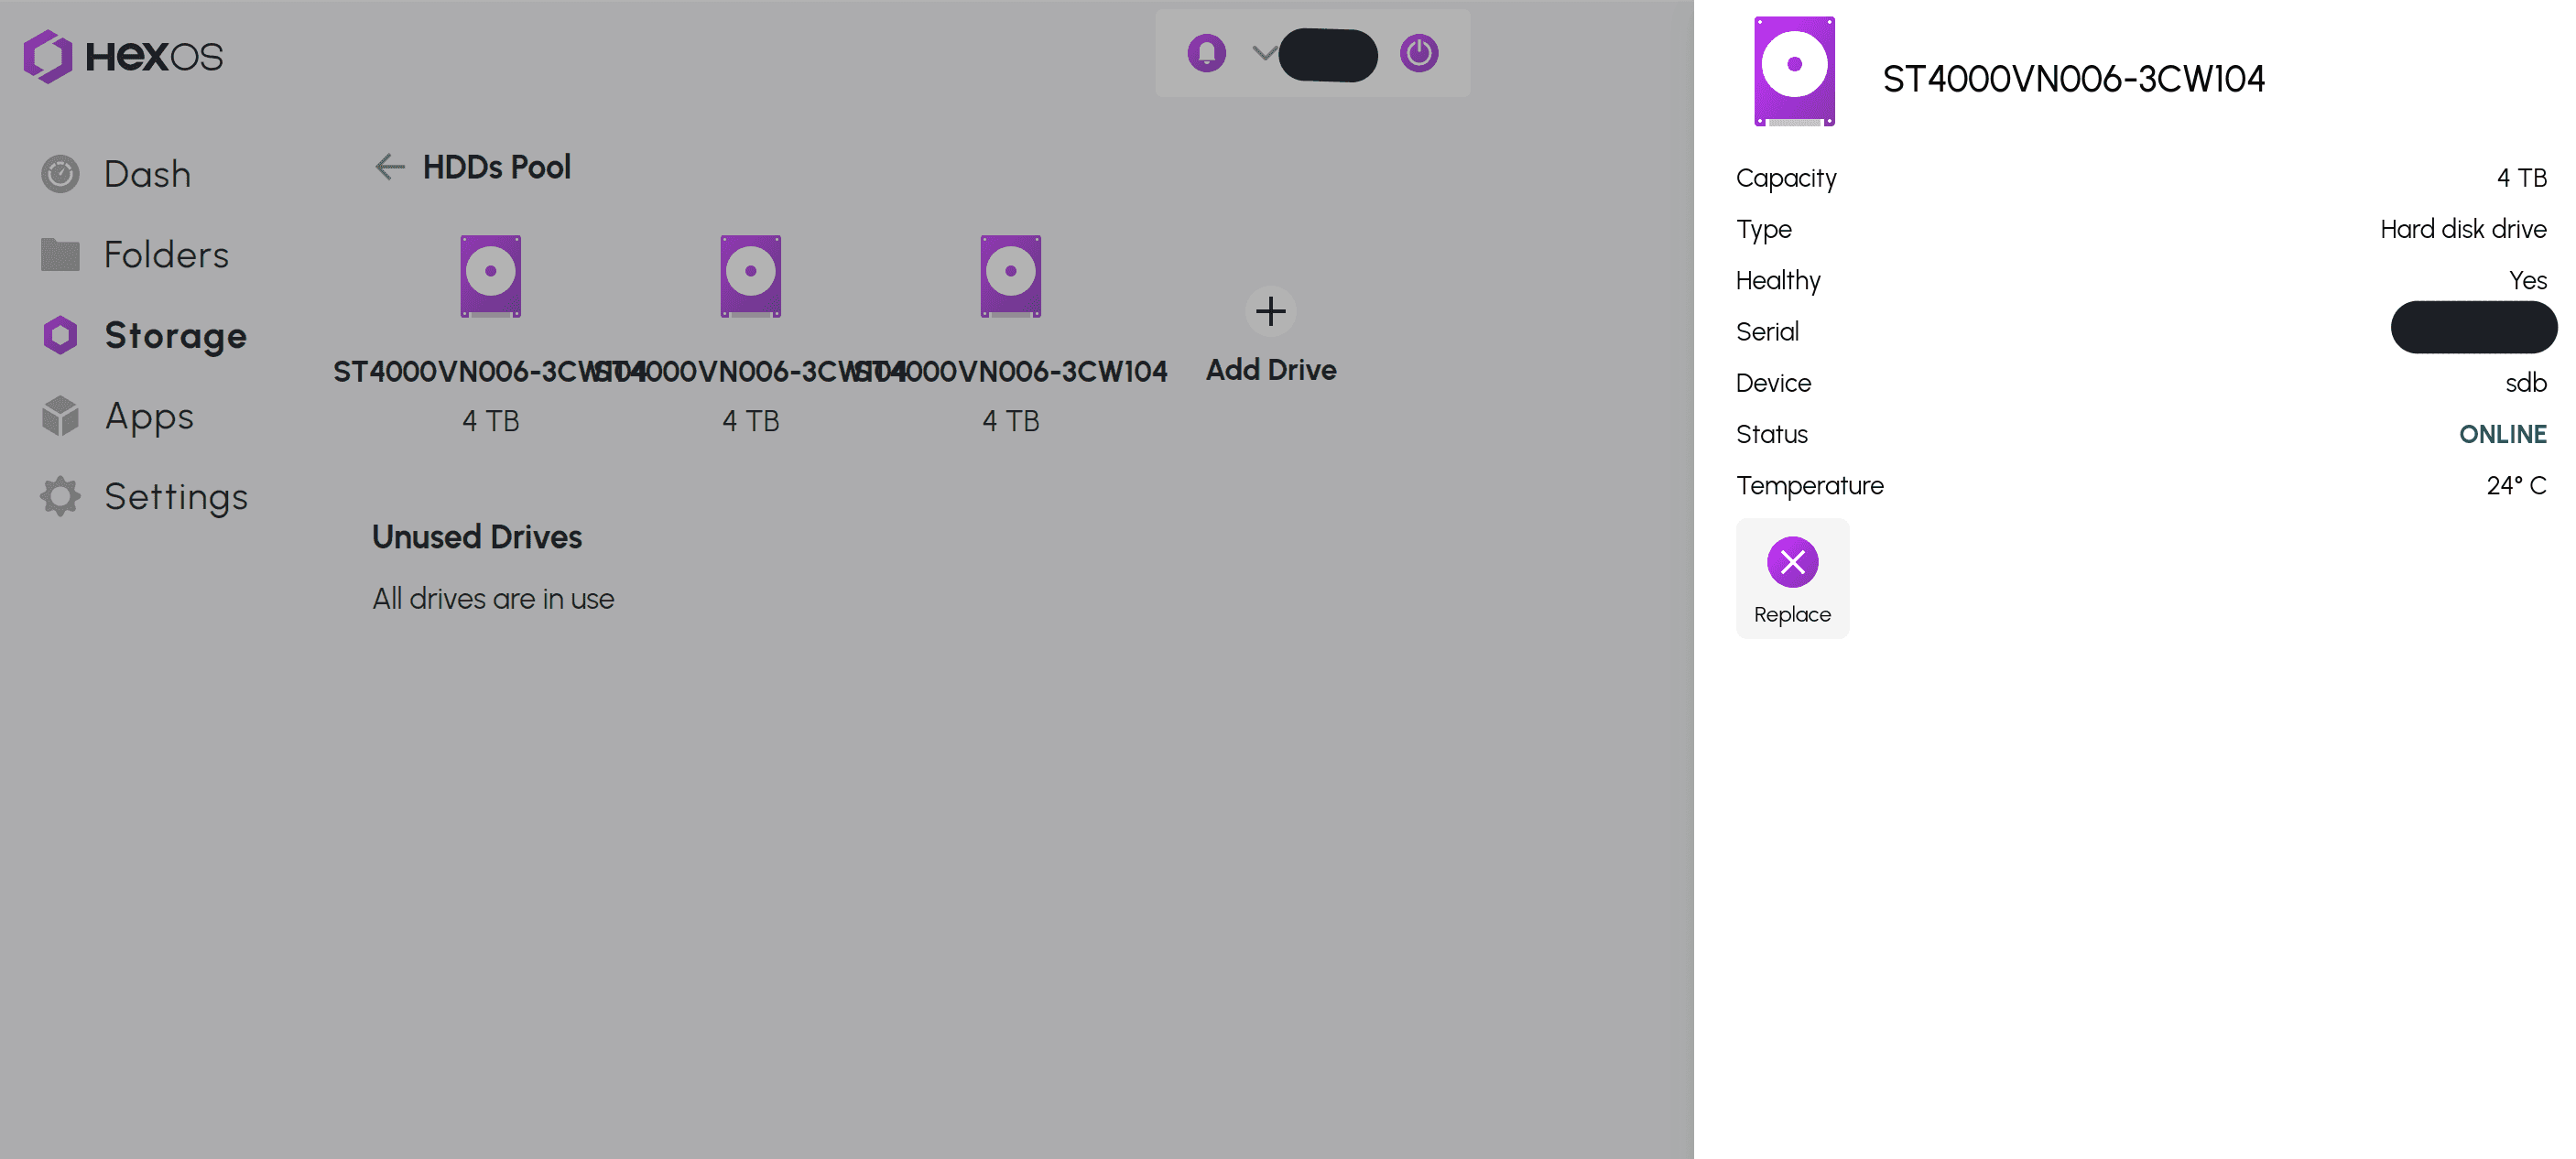2576x1159 pixels.
Task: Click the Add Drive label
Action: point(1270,370)
